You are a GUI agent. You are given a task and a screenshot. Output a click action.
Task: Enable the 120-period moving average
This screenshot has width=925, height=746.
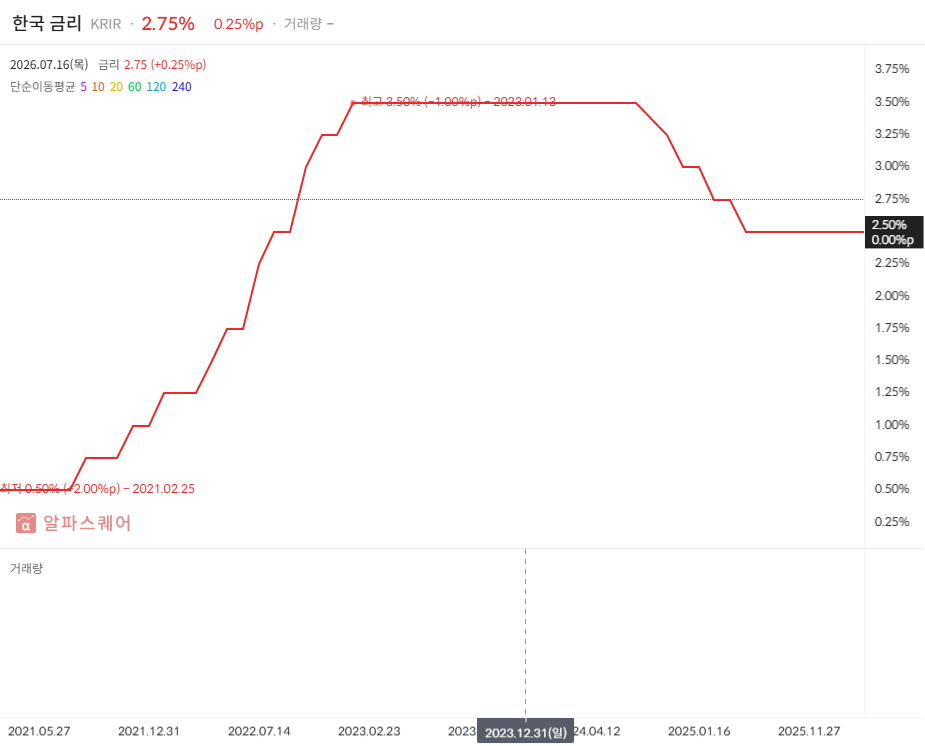point(156,87)
